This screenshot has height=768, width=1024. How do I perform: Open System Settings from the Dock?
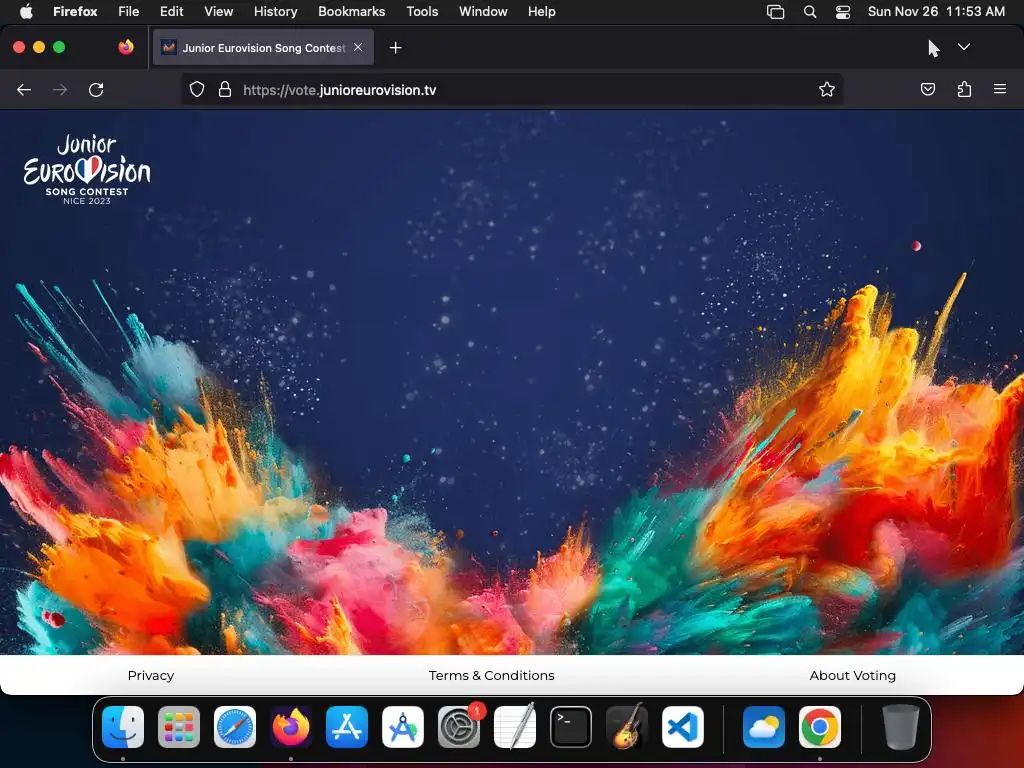(x=459, y=727)
